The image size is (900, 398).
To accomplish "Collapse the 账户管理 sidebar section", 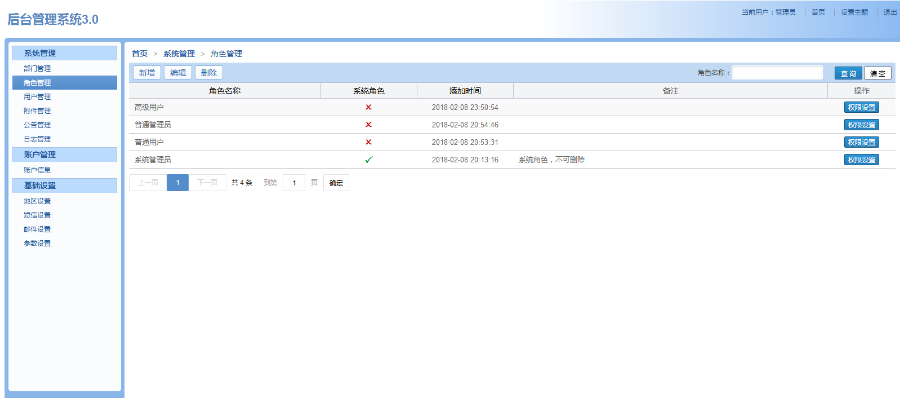I will click(64, 154).
